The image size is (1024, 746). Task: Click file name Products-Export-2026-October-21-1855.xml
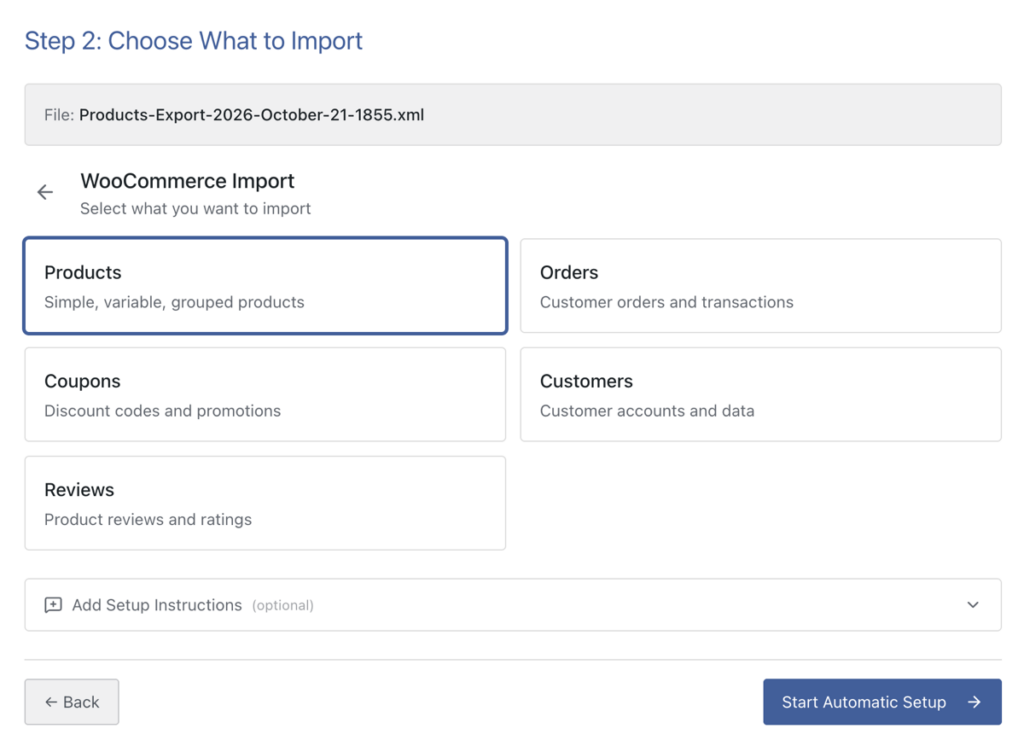(251, 115)
